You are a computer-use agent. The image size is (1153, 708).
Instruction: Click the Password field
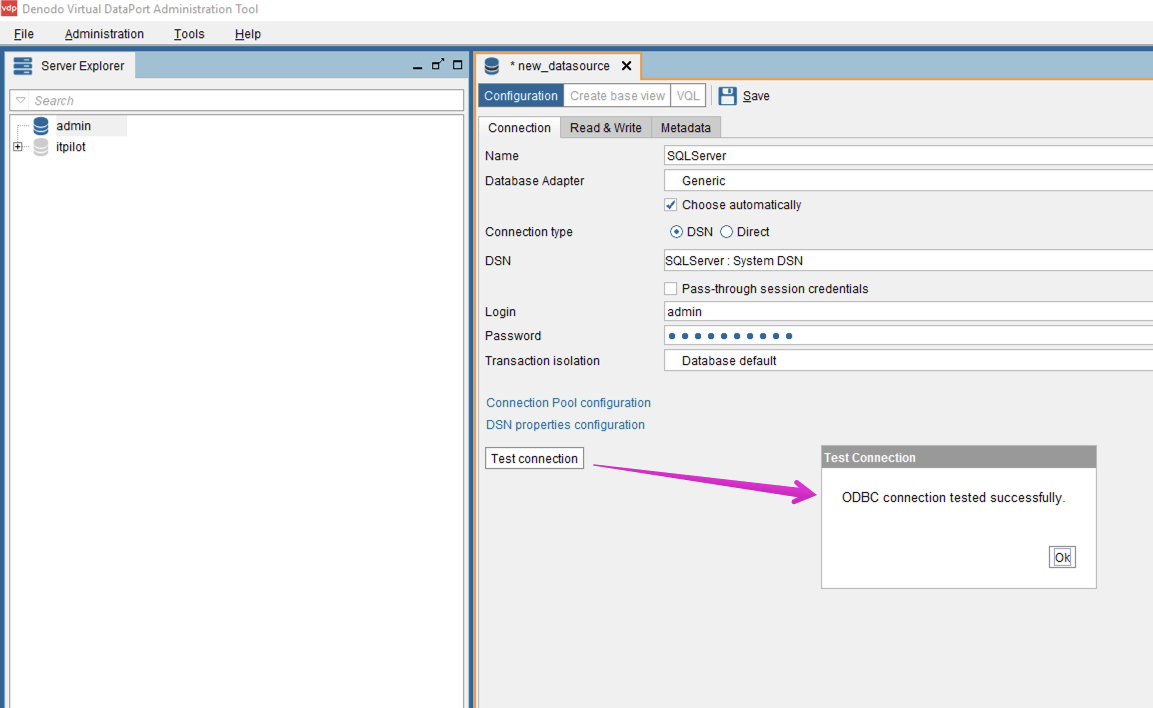908,335
